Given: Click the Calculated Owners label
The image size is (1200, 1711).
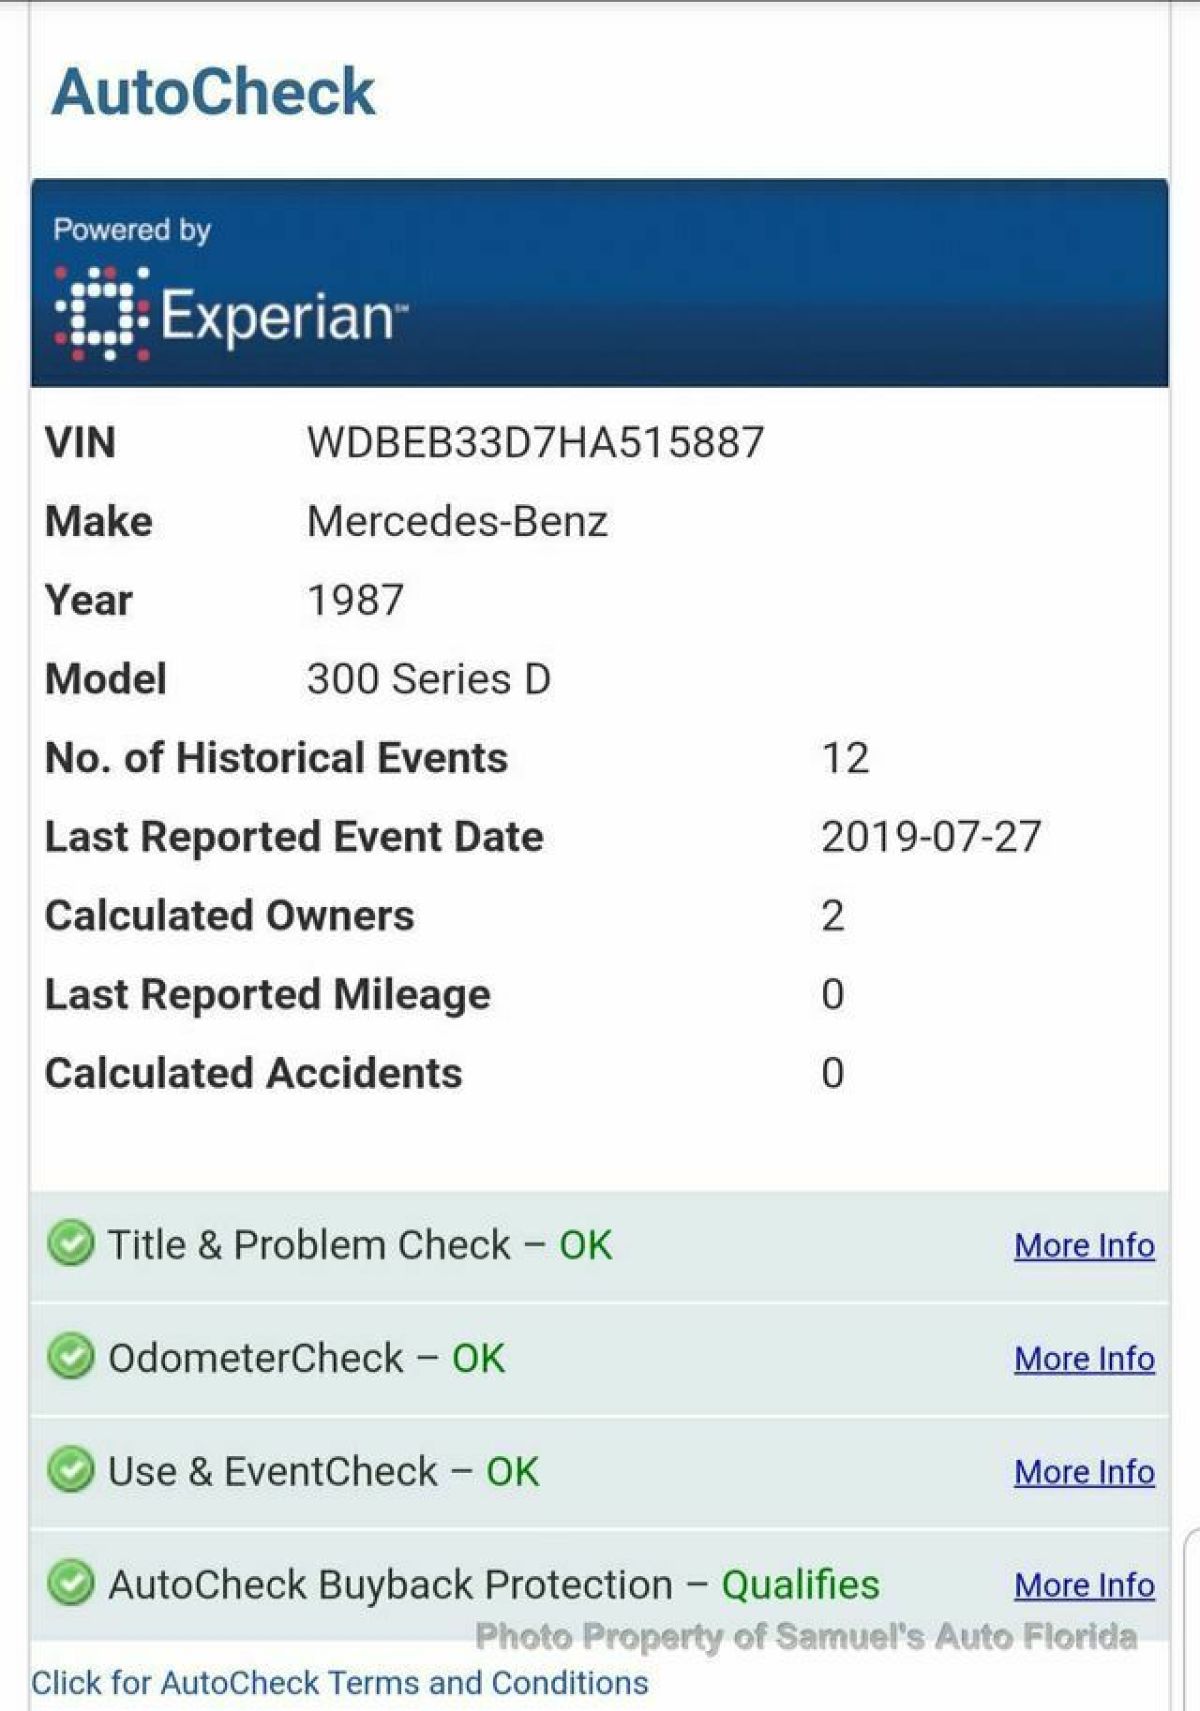Looking at the screenshot, I should [229, 916].
